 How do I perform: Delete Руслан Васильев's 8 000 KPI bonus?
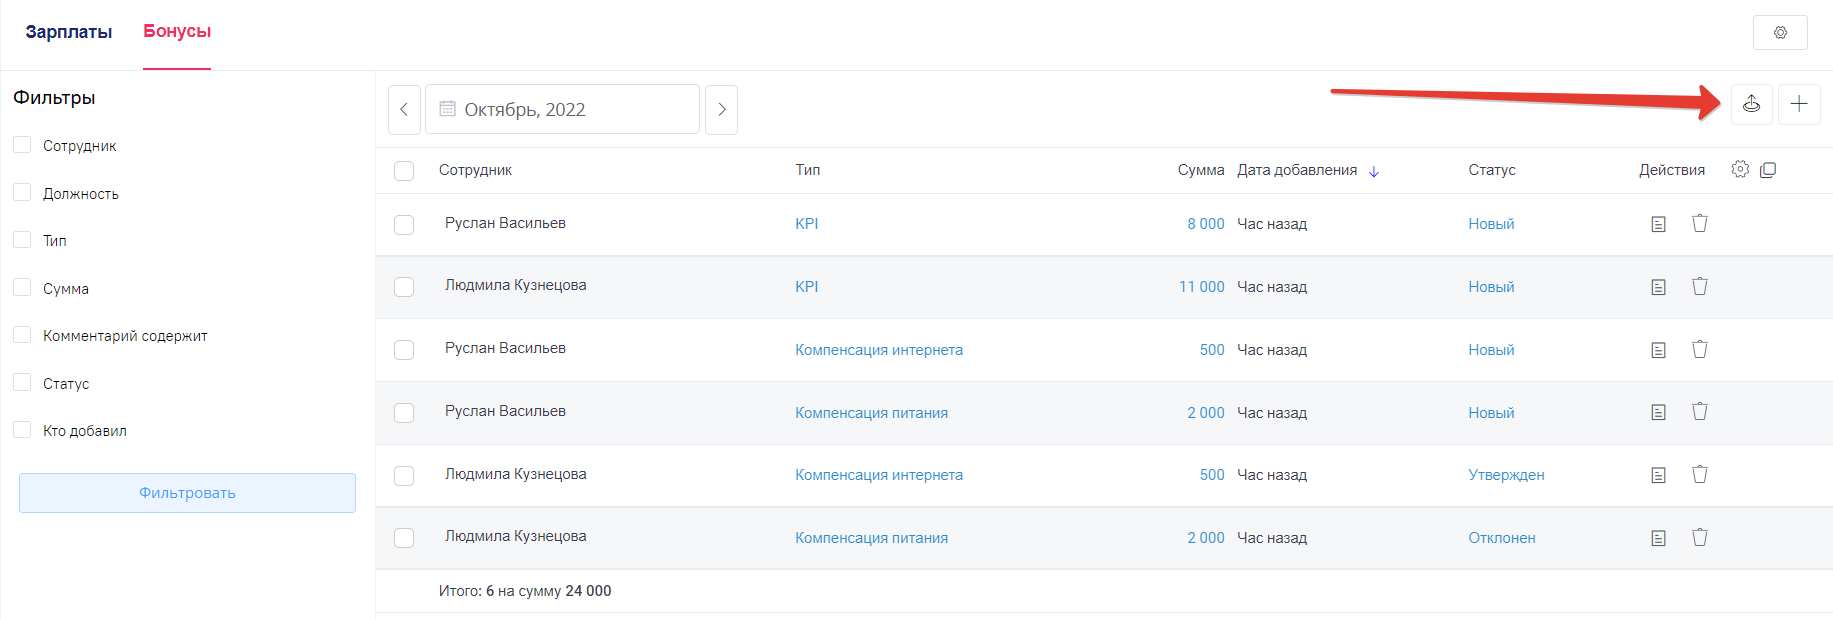click(x=1699, y=223)
